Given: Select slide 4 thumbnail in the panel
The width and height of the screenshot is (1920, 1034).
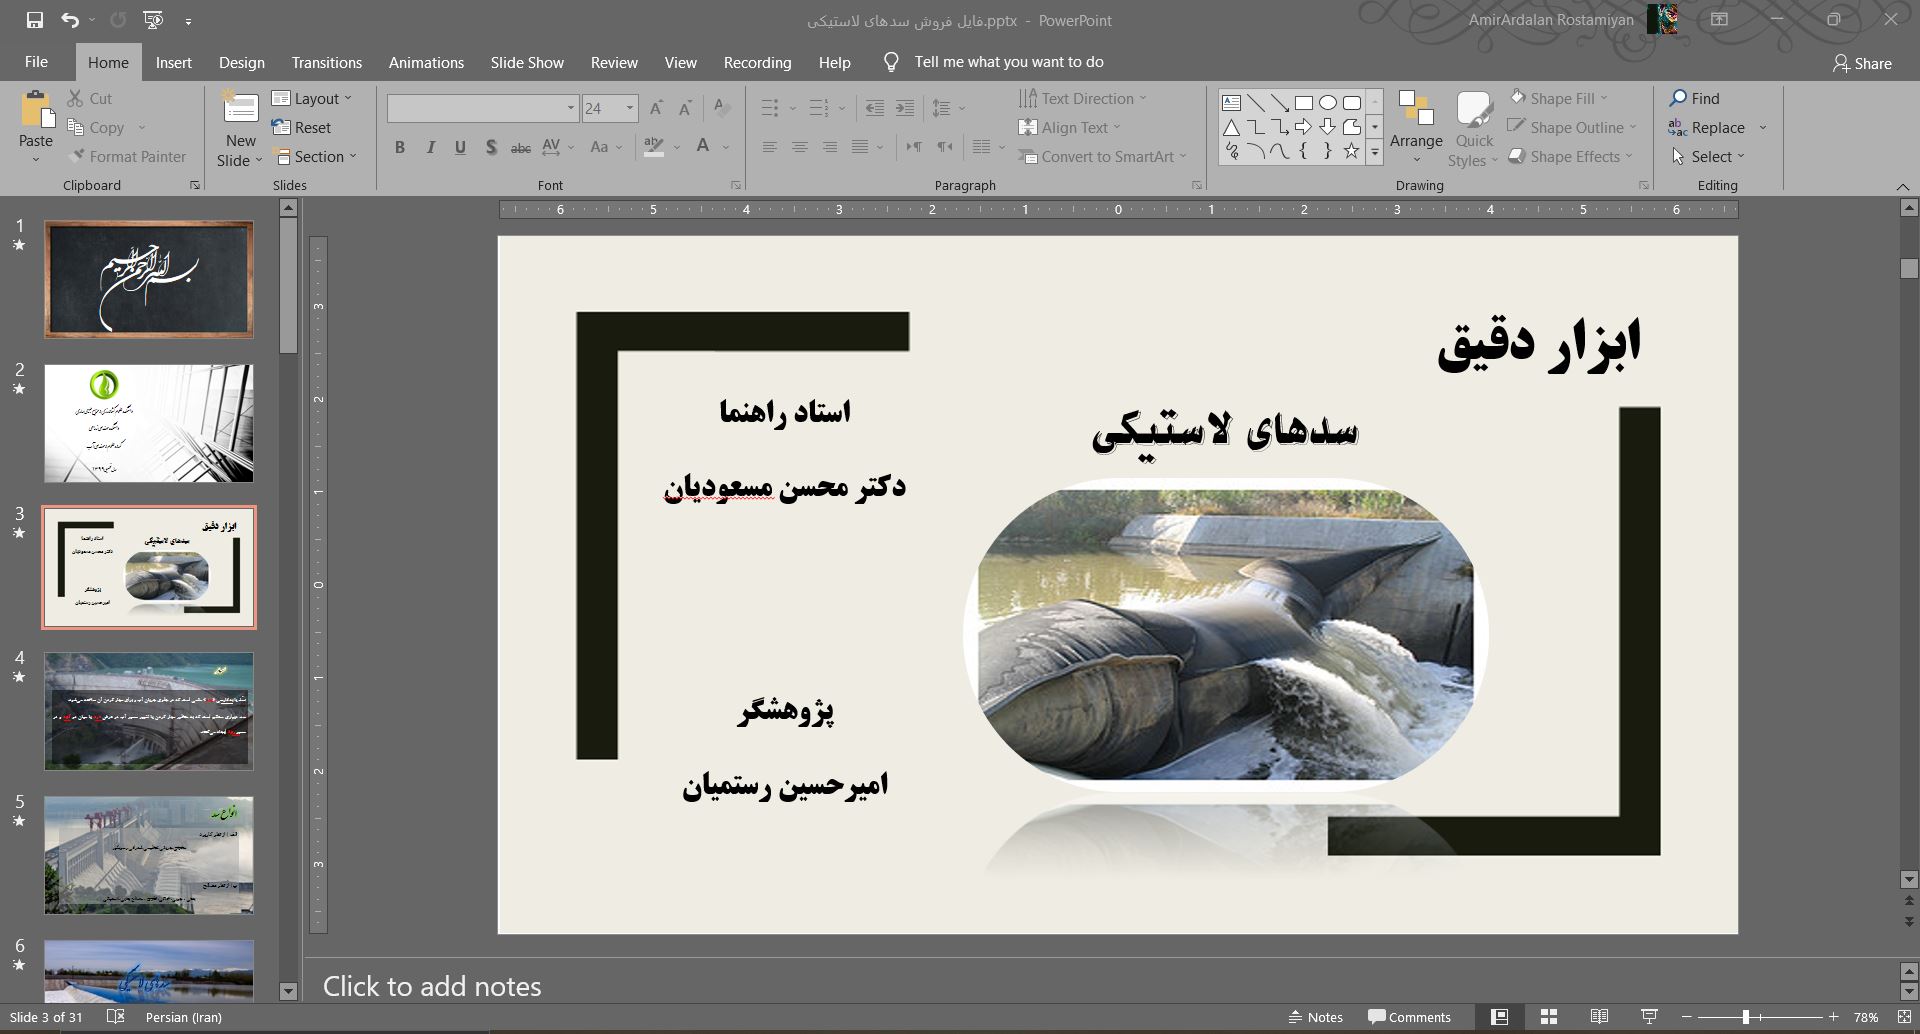Looking at the screenshot, I should point(149,711).
